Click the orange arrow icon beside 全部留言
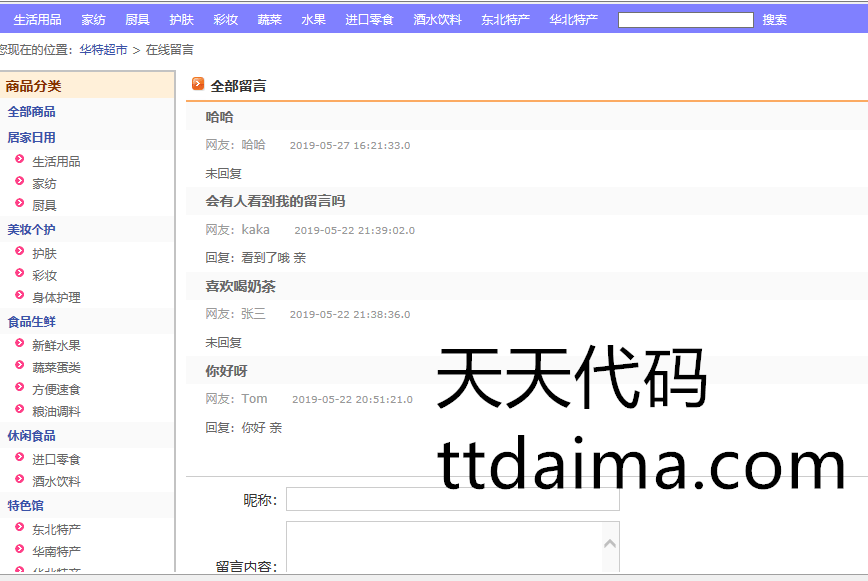This screenshot has height=581, width=868. 198,85
